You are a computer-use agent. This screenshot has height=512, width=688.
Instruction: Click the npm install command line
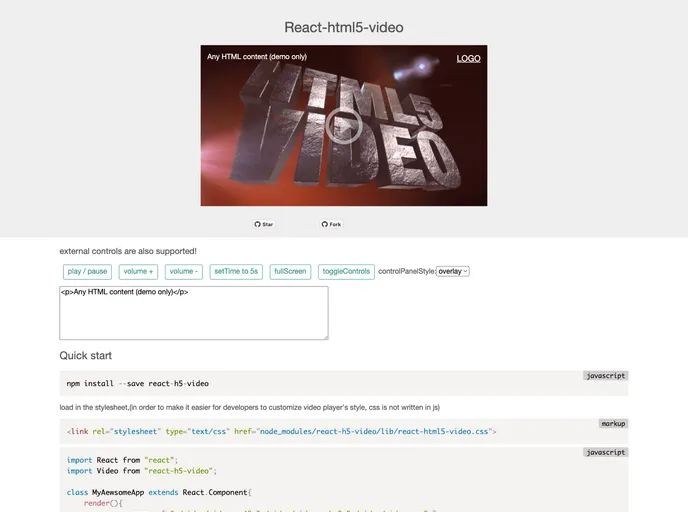tap(138, 383)
